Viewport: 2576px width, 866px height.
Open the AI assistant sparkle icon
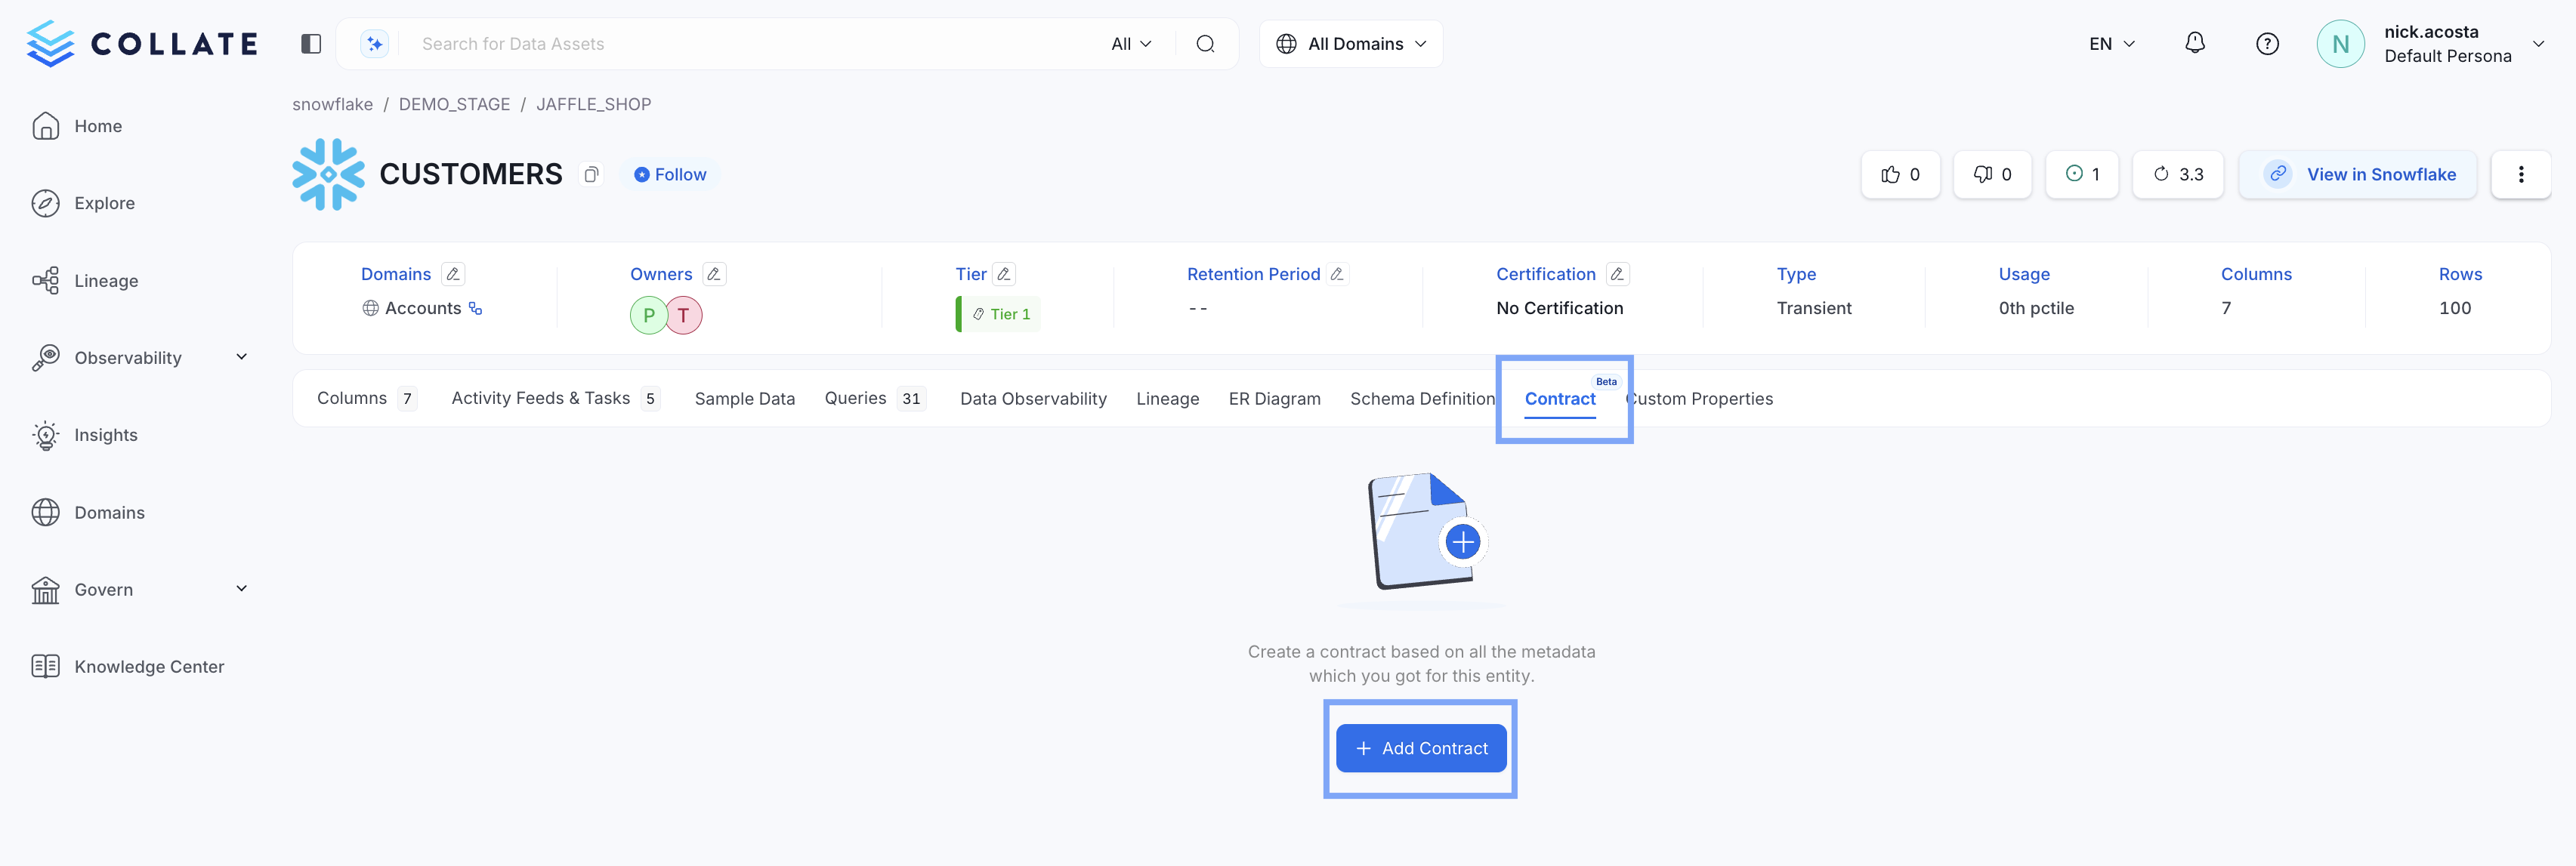[x=373, y=43]
